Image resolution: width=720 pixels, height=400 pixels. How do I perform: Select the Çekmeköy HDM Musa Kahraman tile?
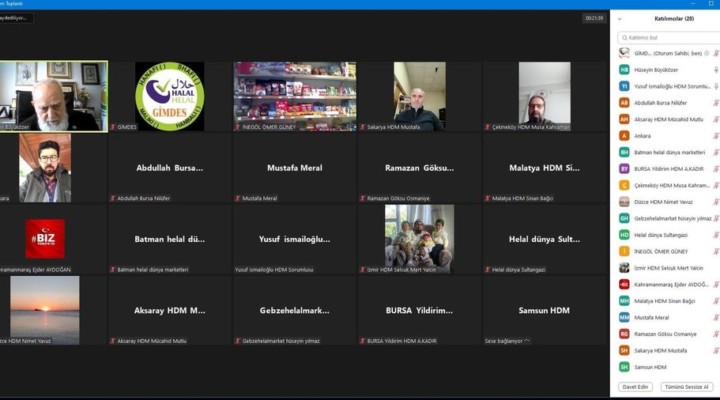point(545,96)
